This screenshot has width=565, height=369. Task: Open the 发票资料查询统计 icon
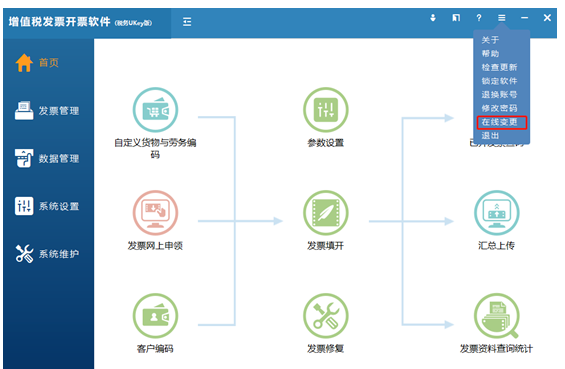[x=497, y=316]
